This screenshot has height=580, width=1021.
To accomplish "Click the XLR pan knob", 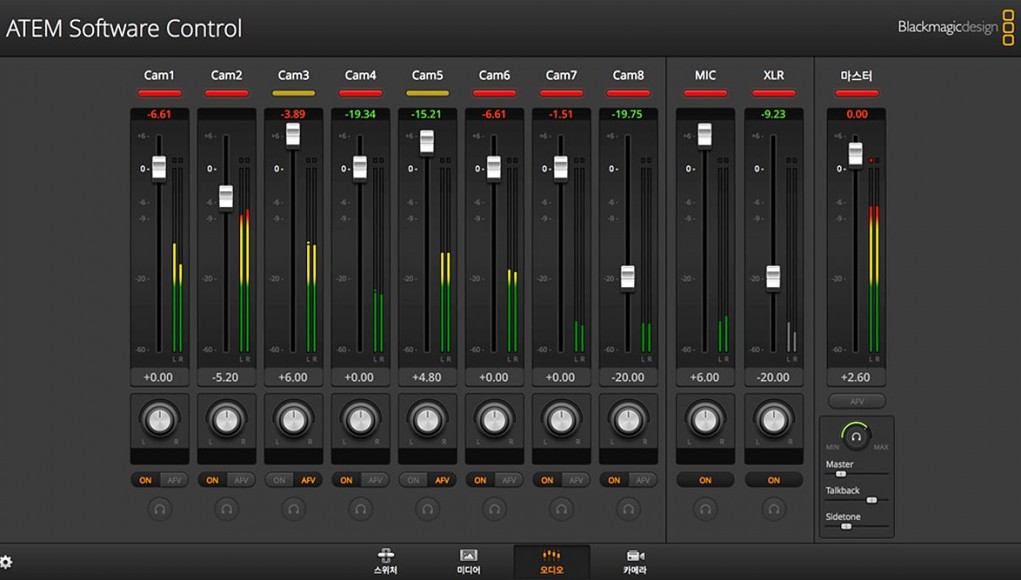I will pyautogui.click(x=774, y=420).
